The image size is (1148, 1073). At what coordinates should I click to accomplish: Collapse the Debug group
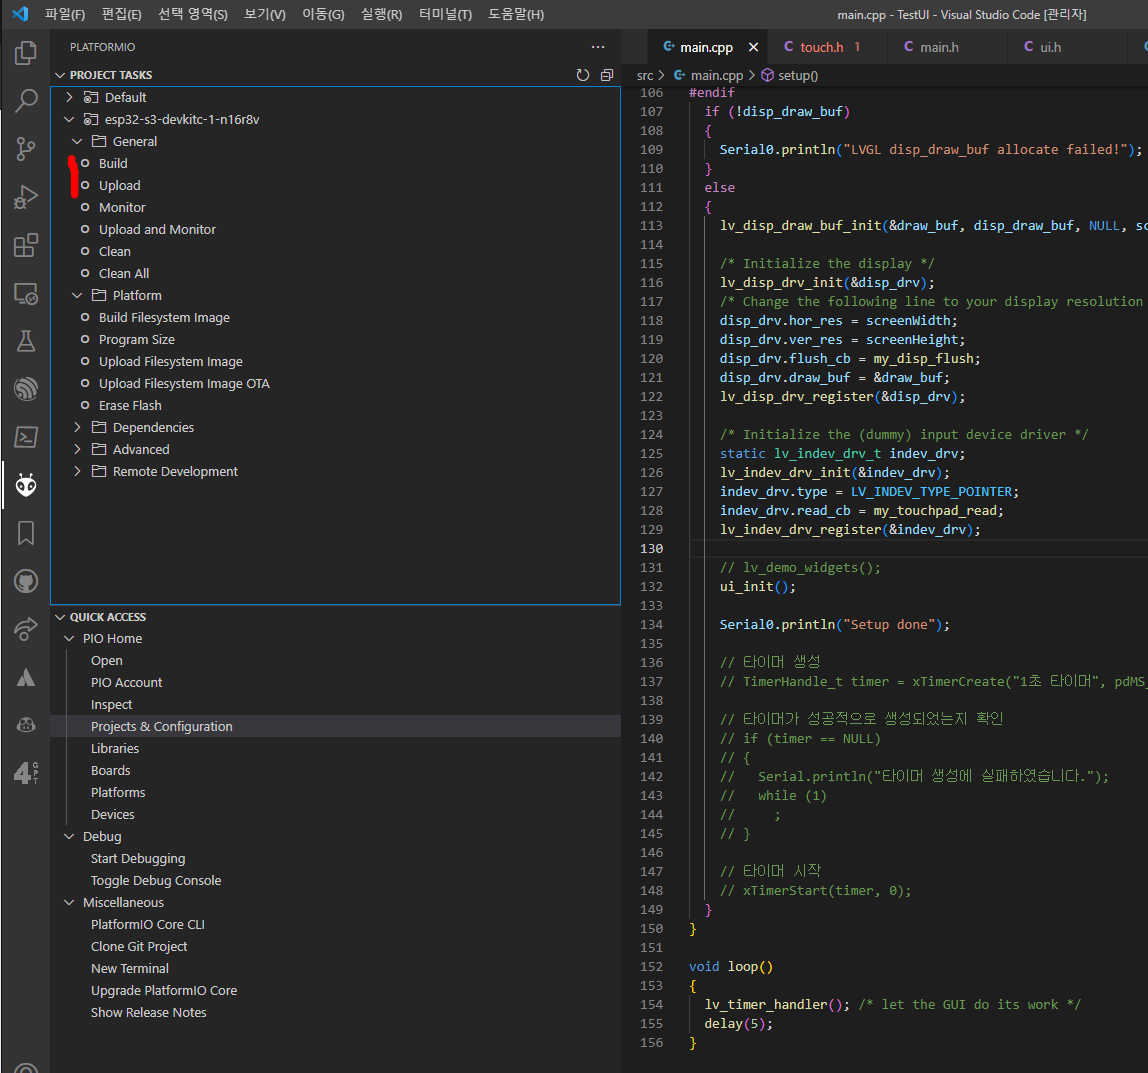tap(70, 836)
